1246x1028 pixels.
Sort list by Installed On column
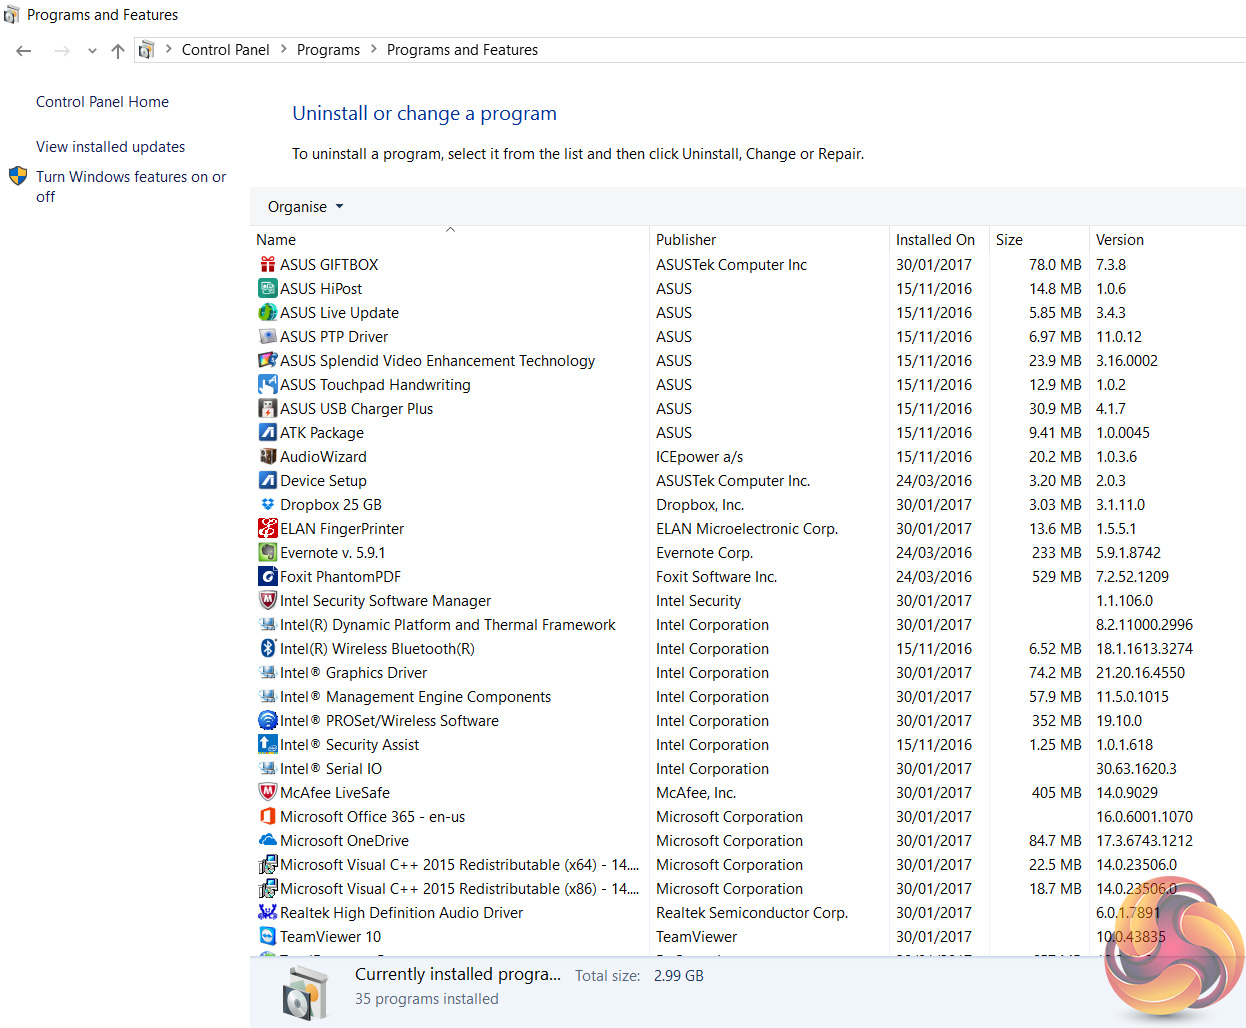pyautogui.click(x=940, y=240)
